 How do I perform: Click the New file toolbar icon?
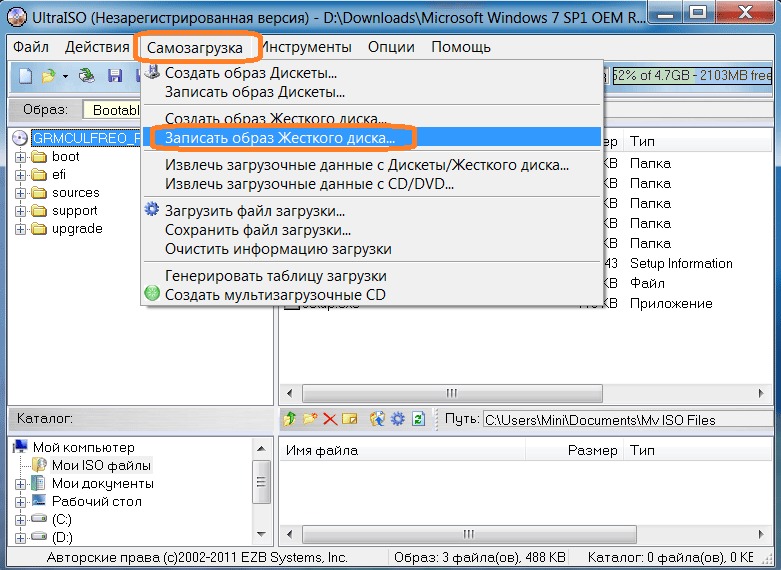coord(25,76)
